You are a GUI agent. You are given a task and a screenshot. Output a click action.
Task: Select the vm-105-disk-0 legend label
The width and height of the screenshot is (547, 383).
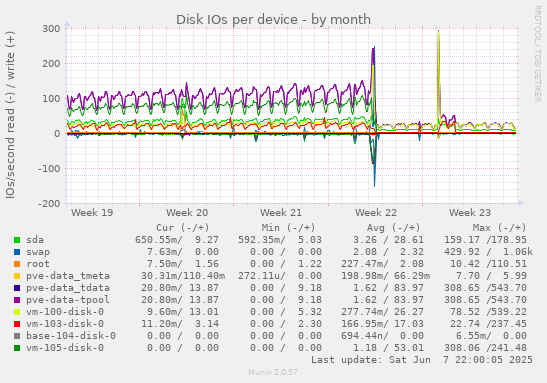pos(65,348)
